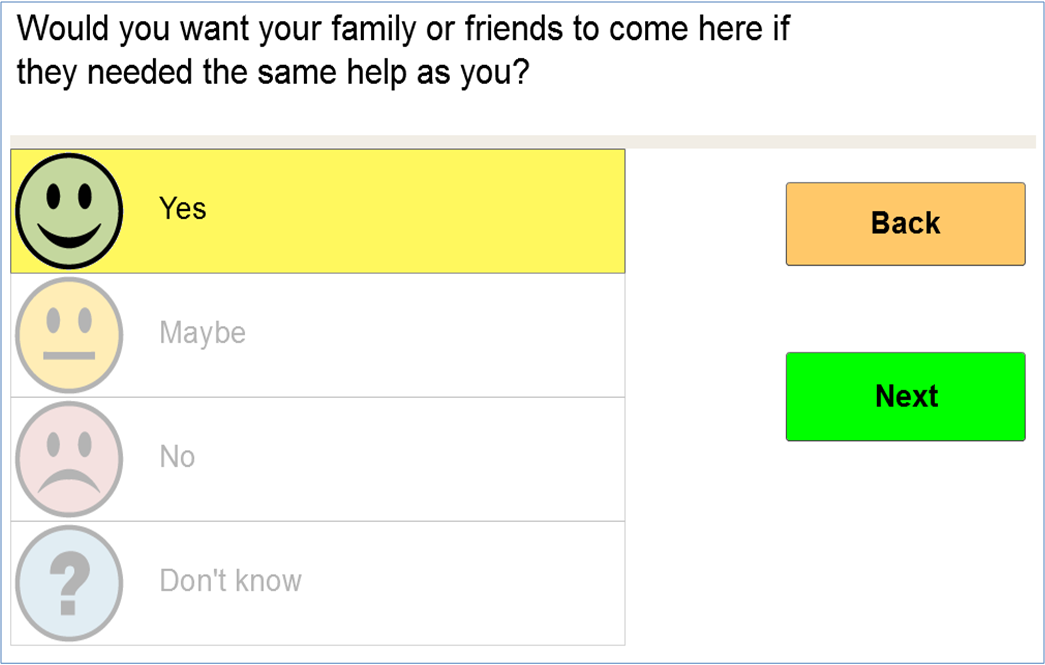Click the straight mouth line on yellow face
Viewport: 1045px width, 665px height.
coord(69,356)
